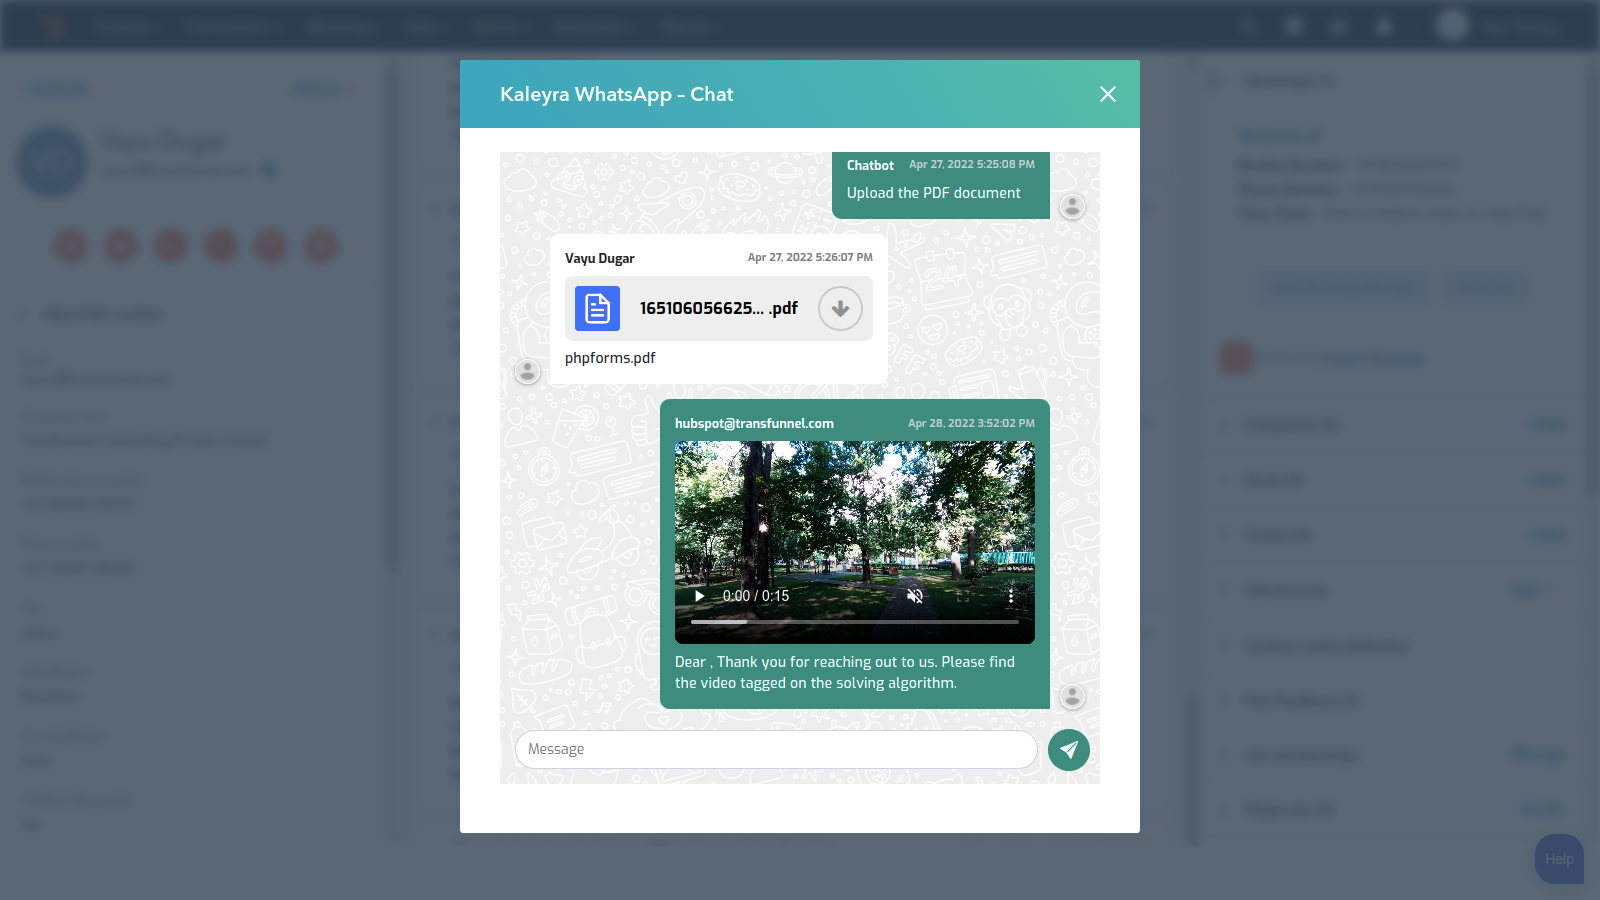This screenshot has height=900, width=1600.
Task: Play the video in the chat
Action: click(x=700, y=596)
